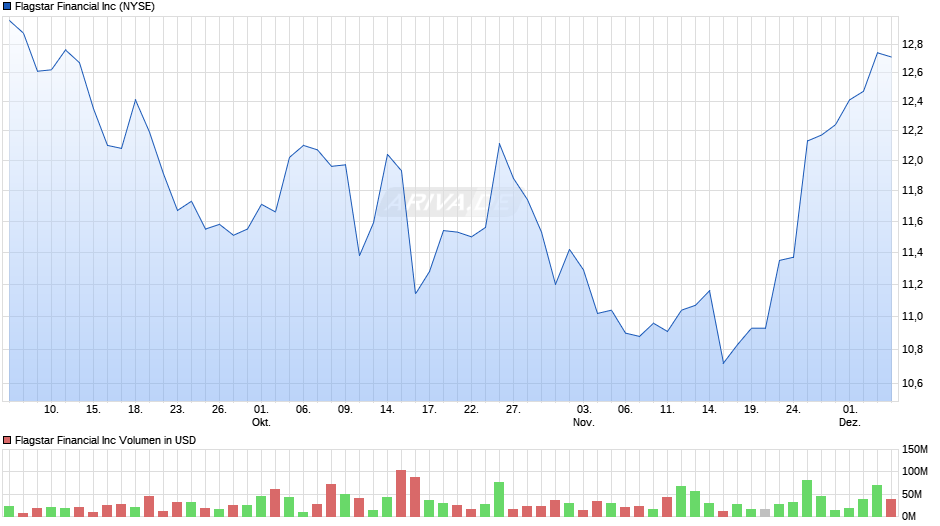Image resolution: width=940 pixels, height=526 pixels.
Task: Click the 12,6 price axis label
Action: click(x=912, y=73)
